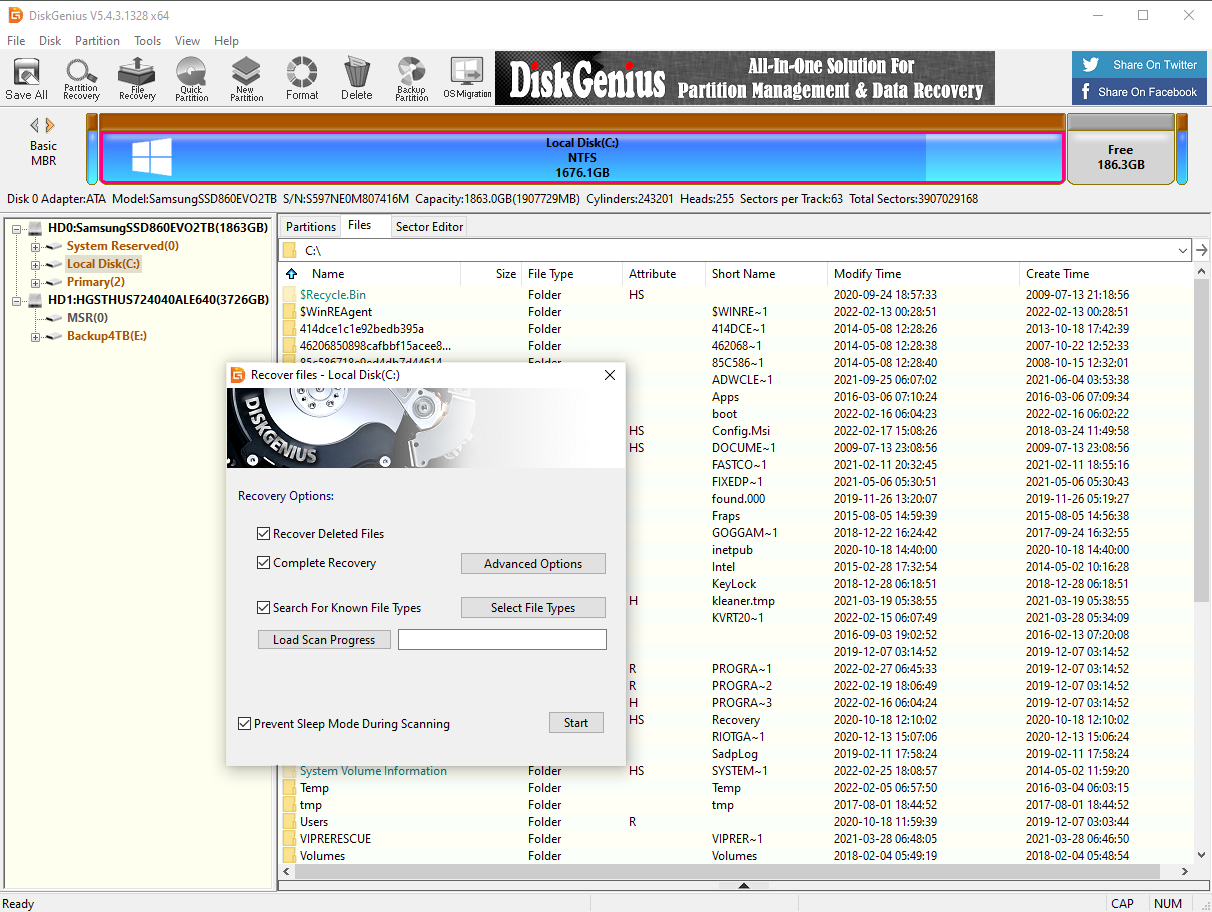Viewport: 1212px width, 912px height.
Task: Sort by the File Type column header
Action: click(570, 274)
